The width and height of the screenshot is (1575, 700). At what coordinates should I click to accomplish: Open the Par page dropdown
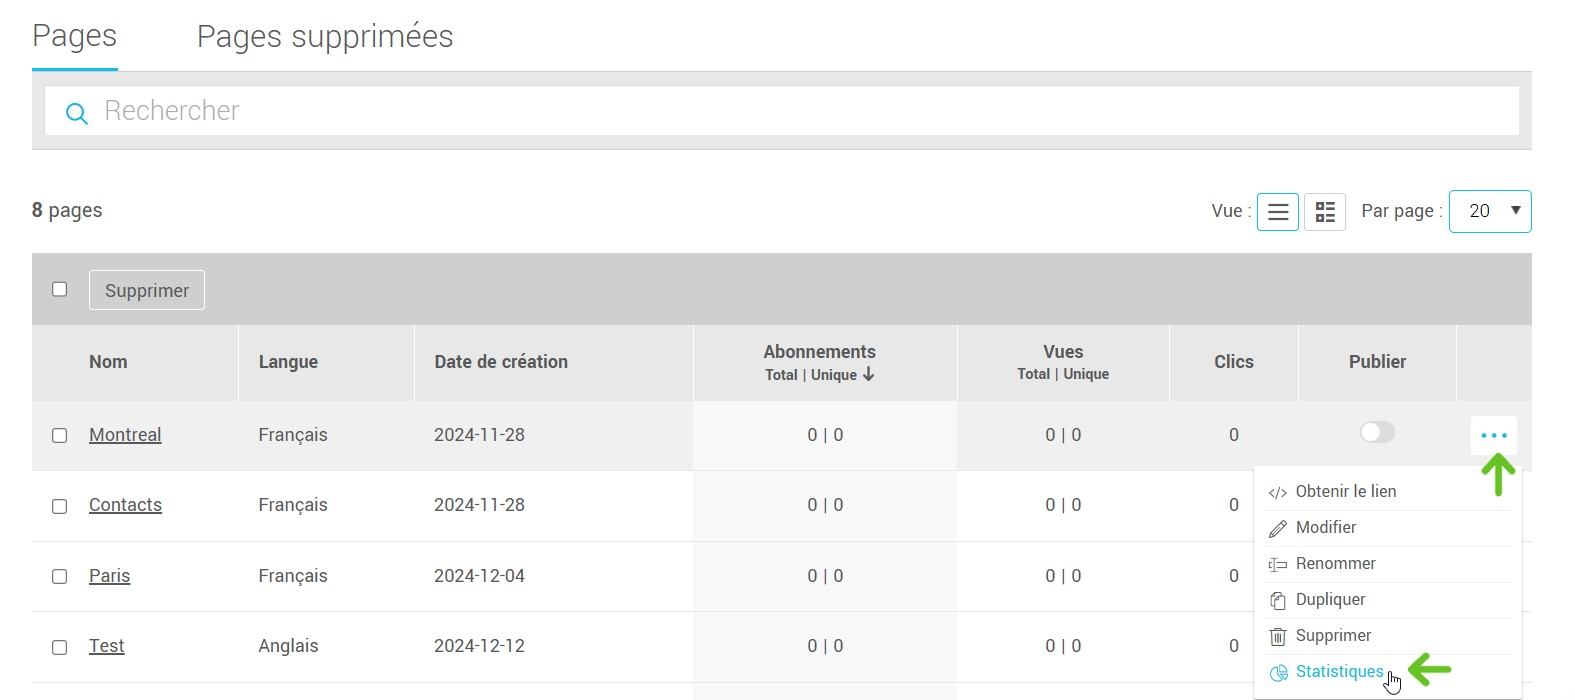[x=1490, y=211]
